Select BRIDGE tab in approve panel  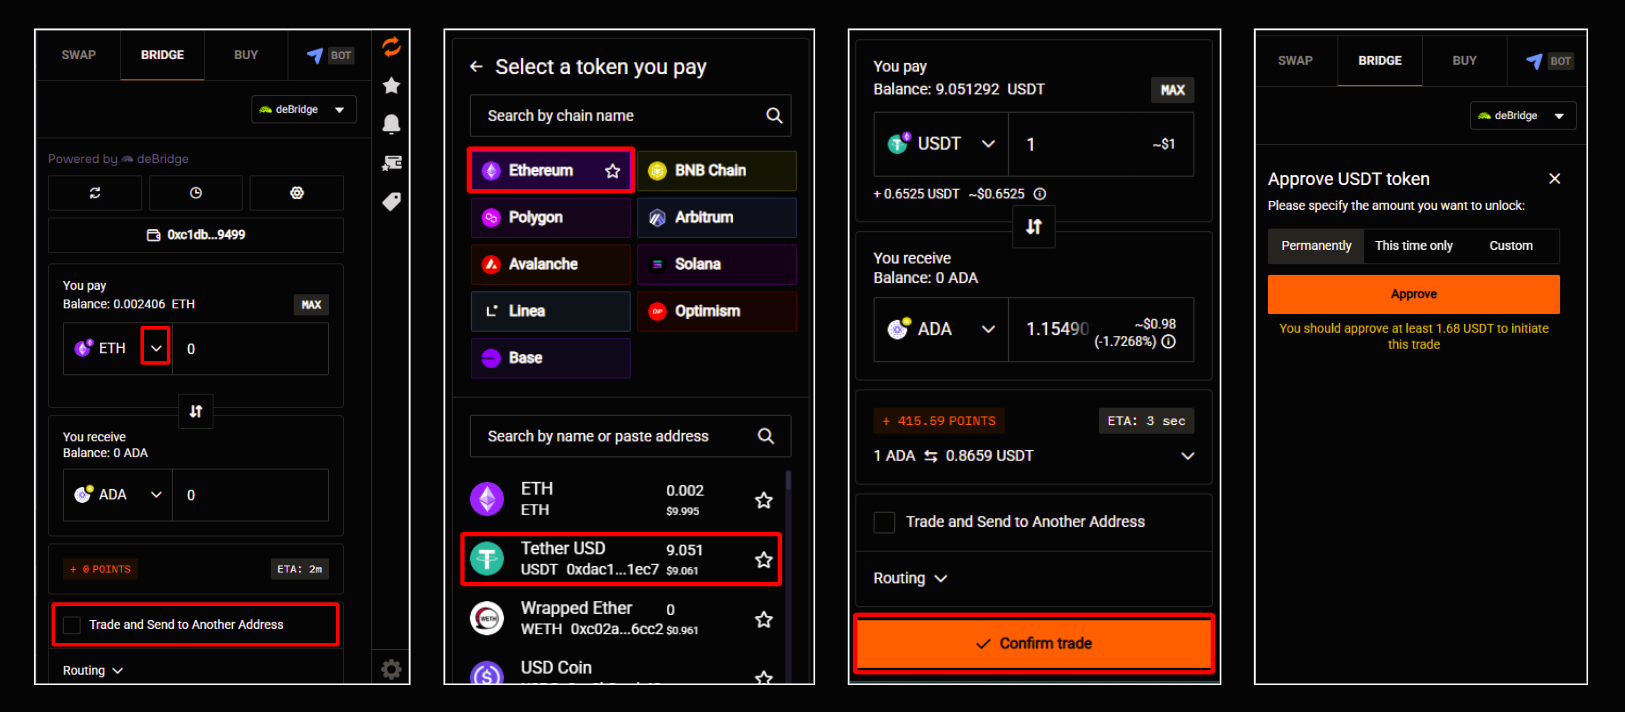point(1380,61)
